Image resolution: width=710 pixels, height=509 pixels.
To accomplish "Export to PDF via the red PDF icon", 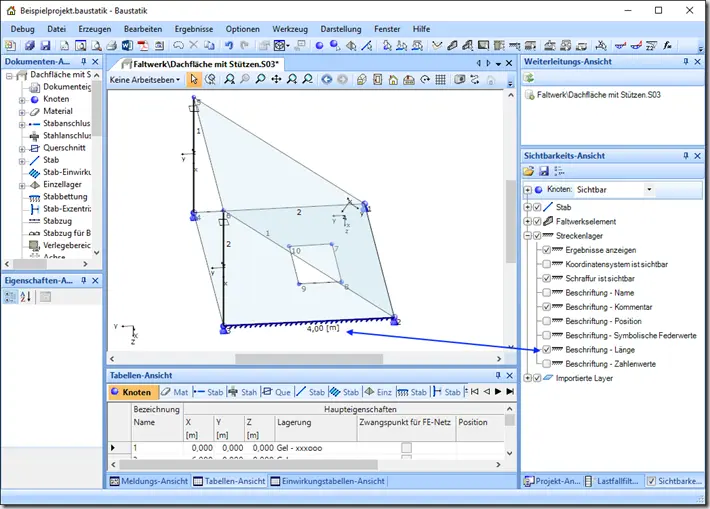I will tap(143, 45).
